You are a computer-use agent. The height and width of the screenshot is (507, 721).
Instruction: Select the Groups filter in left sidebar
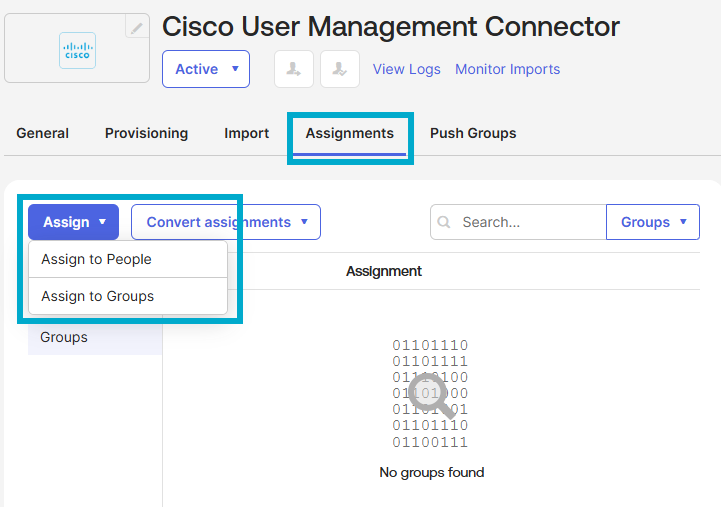tap(95, 337)
